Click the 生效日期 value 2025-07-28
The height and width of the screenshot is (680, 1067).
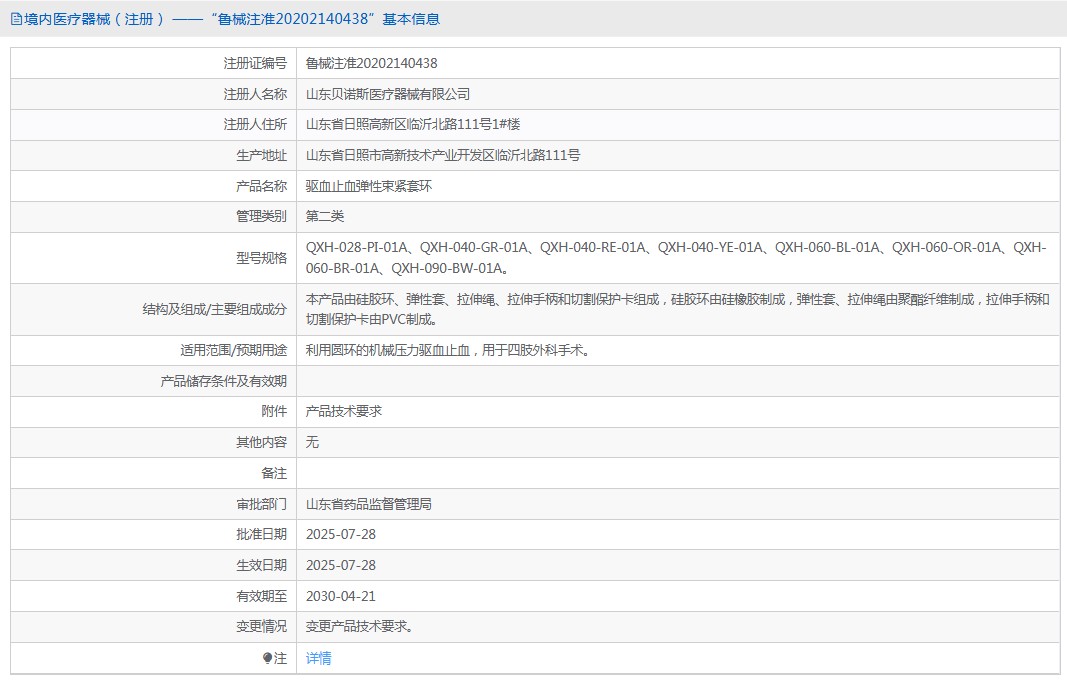click(340, 566)
